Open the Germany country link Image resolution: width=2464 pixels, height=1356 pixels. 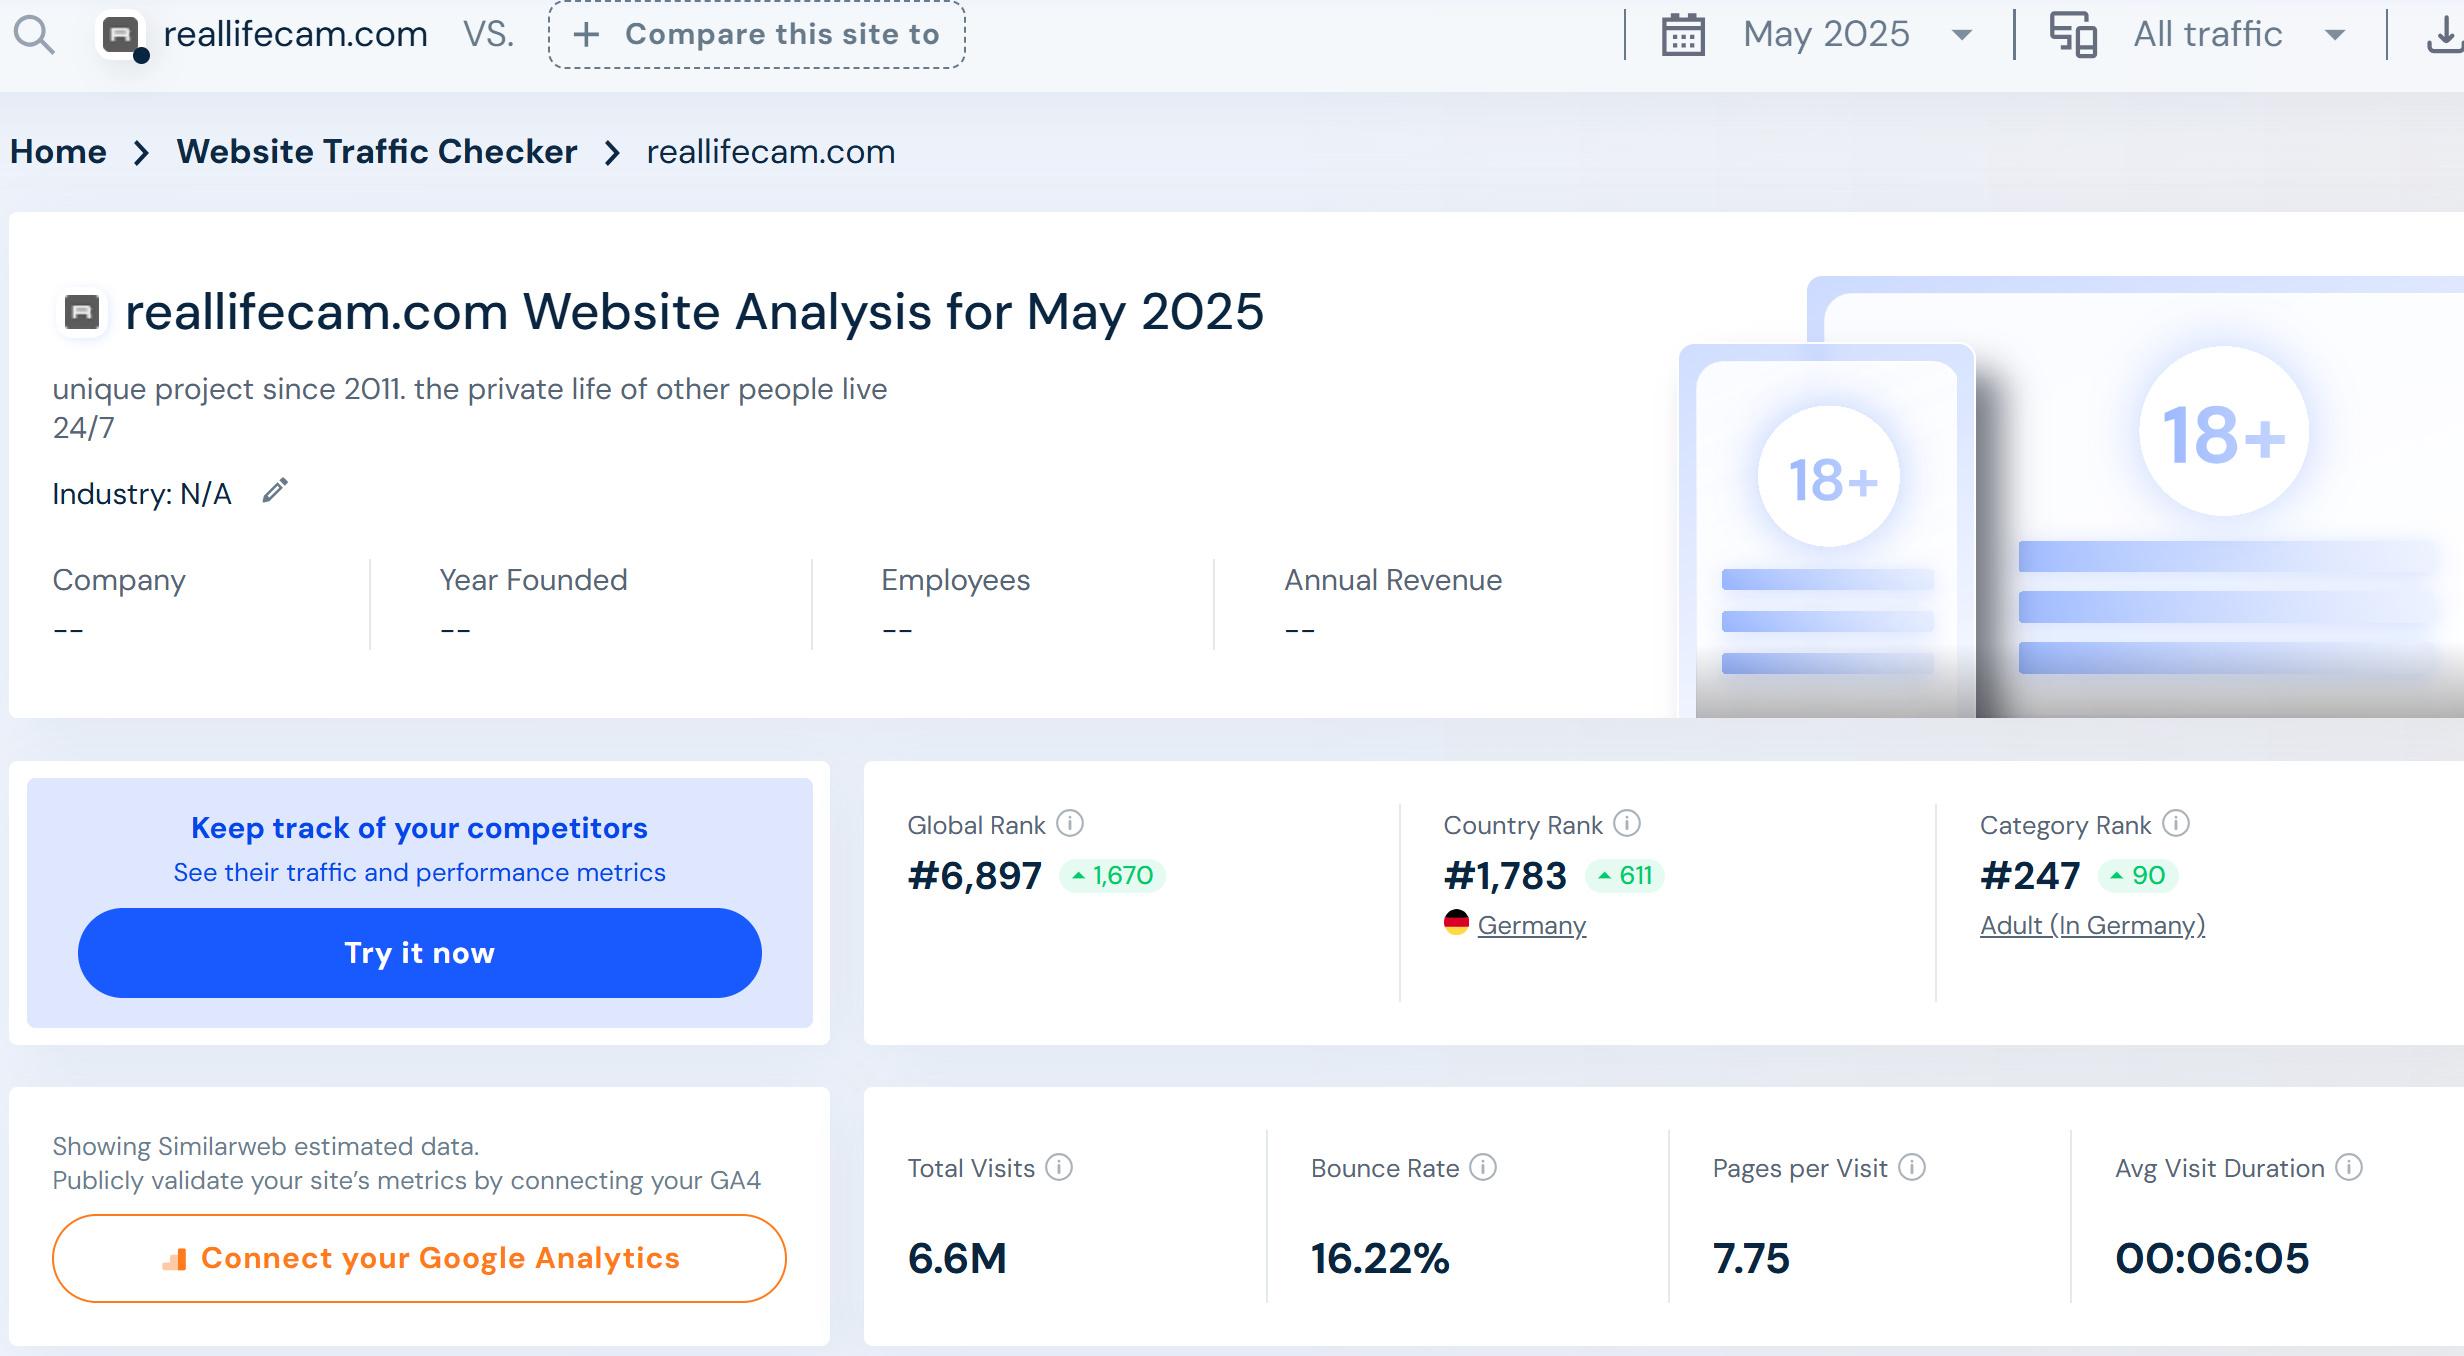[x=1531, y=925]
